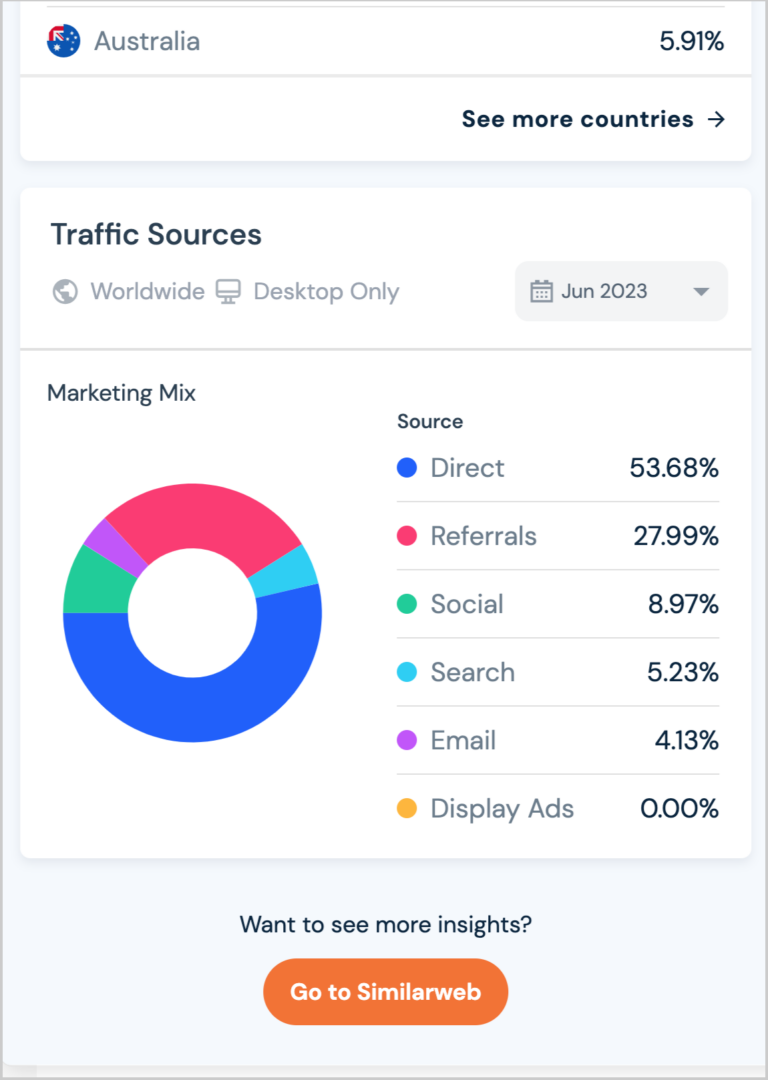Click the blue Direct legend dot
The width and height of the screenshot is (768, 1080).
point(407,468)
